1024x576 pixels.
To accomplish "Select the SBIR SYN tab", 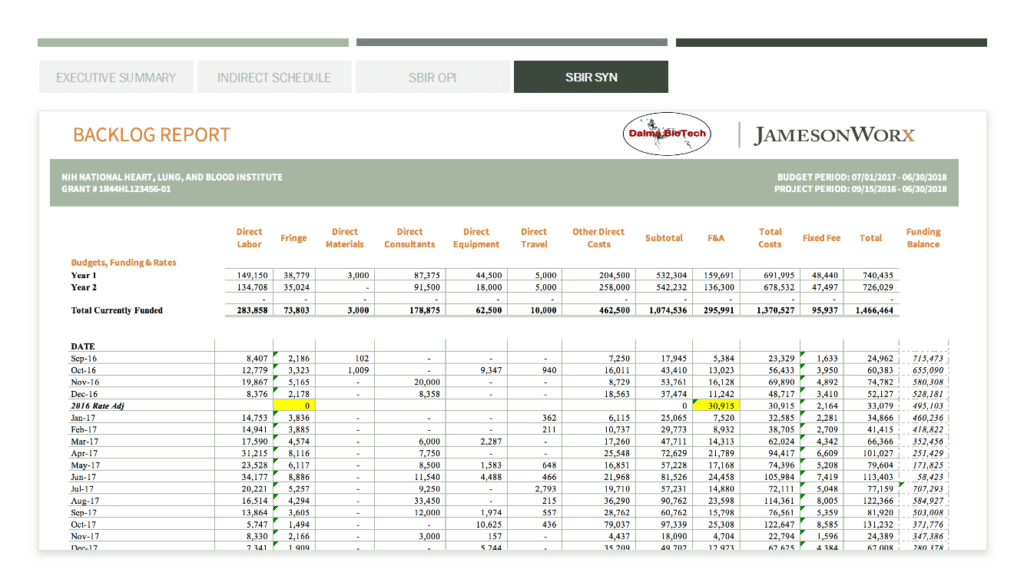I will tap(591, 77).
